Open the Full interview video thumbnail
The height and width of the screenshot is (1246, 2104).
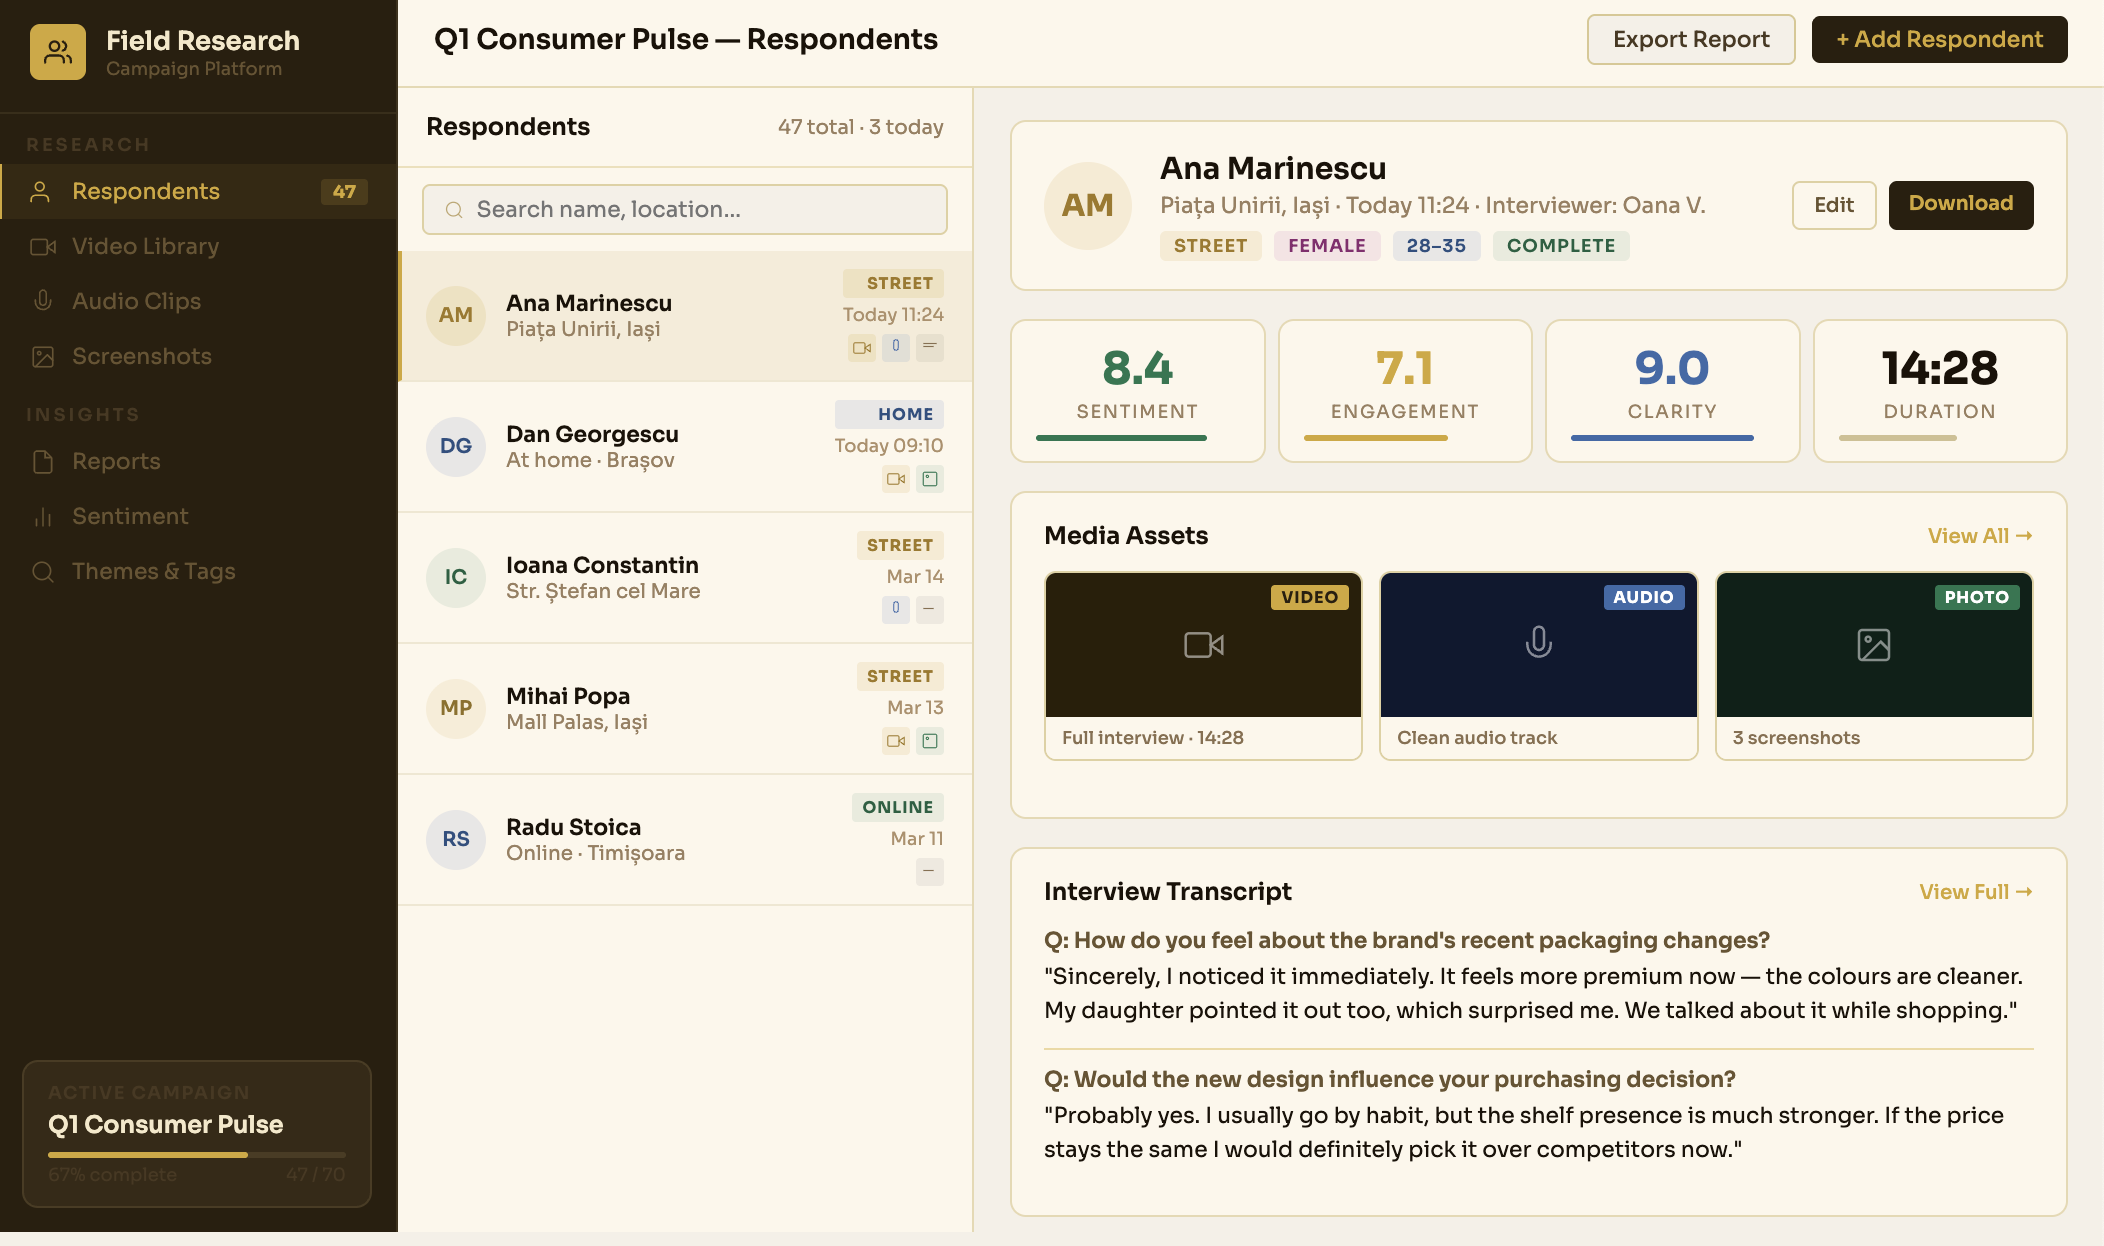(1203, 645)
